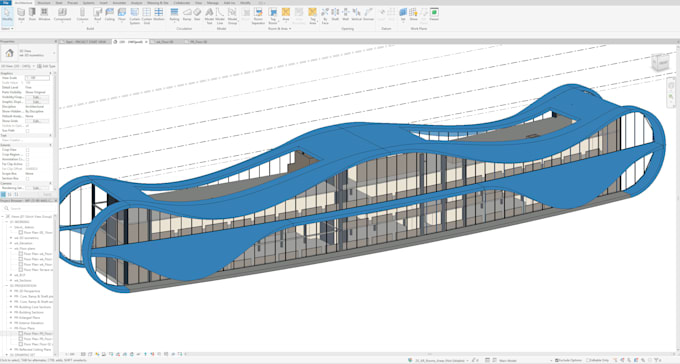Activate the Roof tool
Screen dimensions: 680x364
(98, 14)
